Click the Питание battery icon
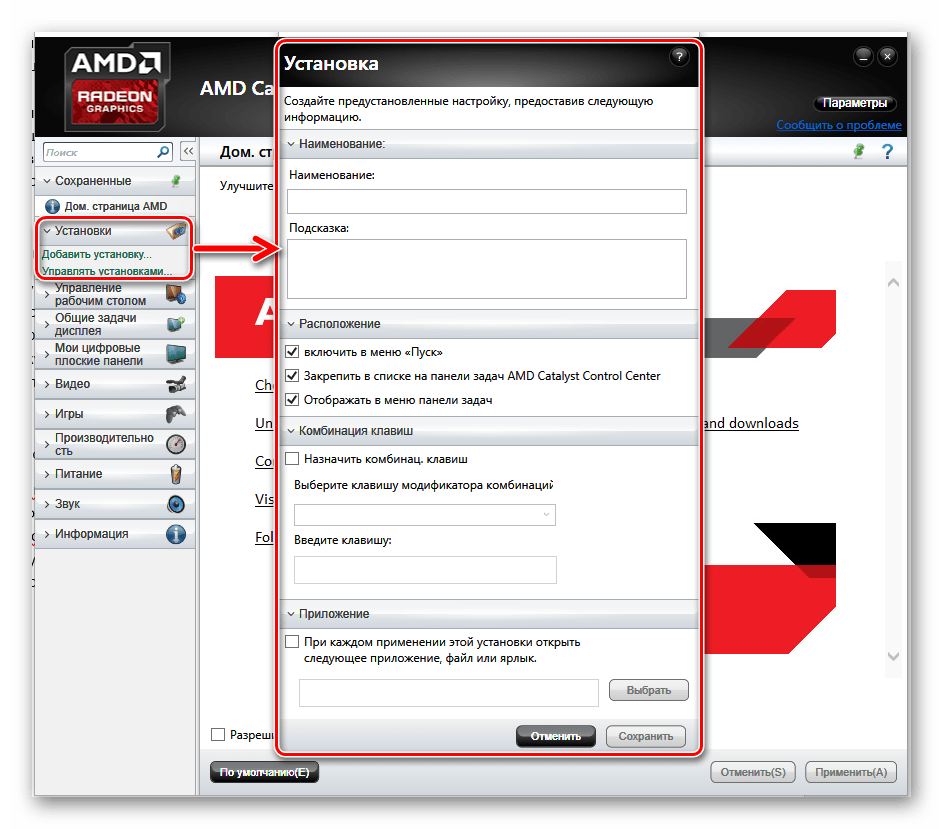This screenshot has height=829, width=943. pos(176,474)
